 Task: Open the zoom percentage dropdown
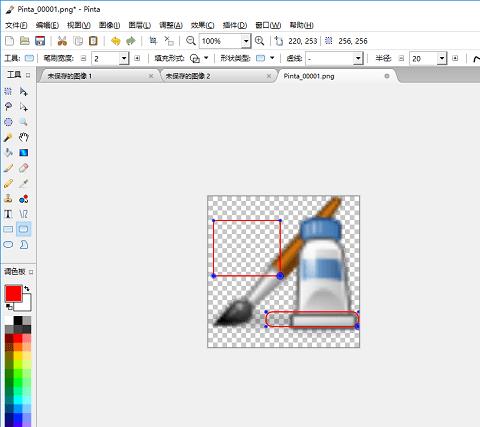point(246,41)
